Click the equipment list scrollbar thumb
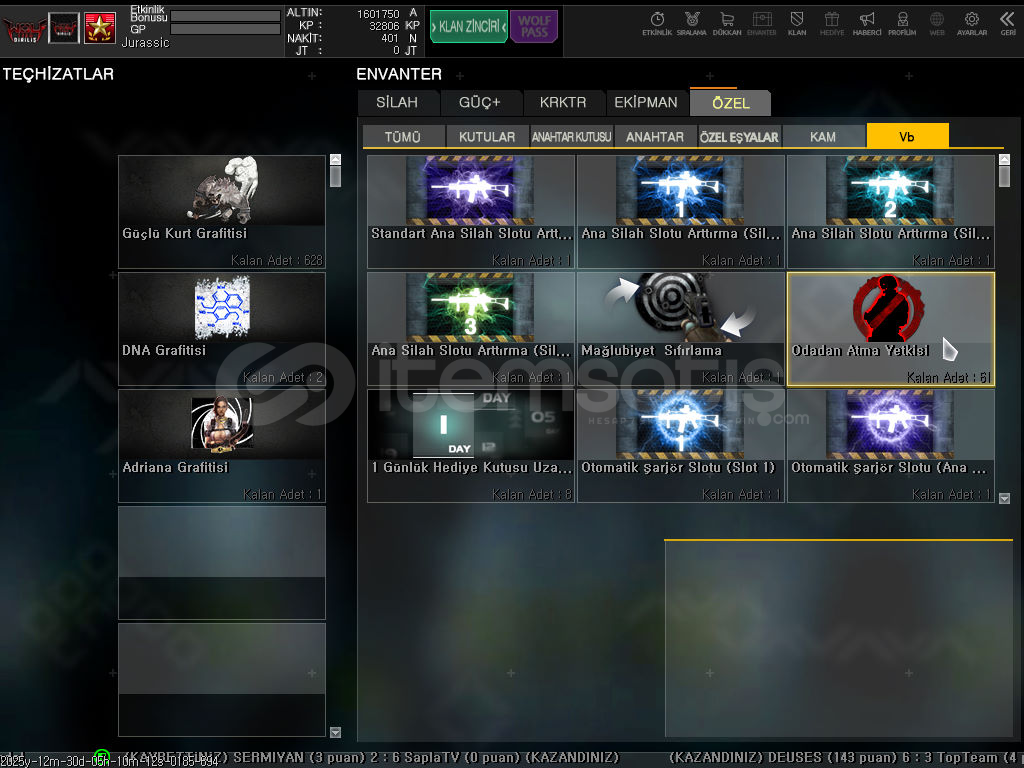The image size is (1024, 768). point(336,176)
